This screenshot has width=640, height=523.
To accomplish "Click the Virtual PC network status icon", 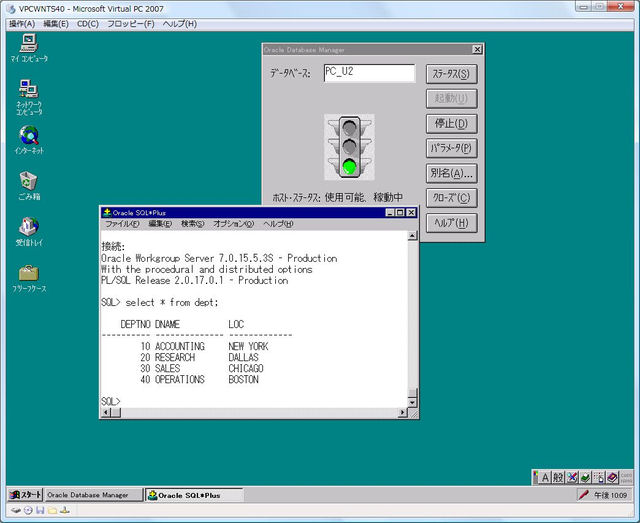I will tap(65, 510).
